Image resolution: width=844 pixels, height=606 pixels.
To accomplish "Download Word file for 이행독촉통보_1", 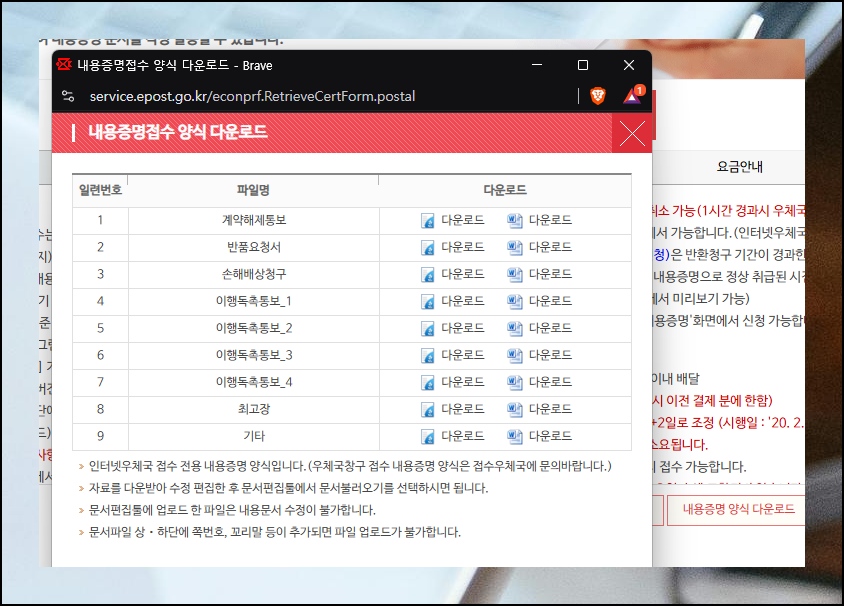I will [x=539, y=301].
